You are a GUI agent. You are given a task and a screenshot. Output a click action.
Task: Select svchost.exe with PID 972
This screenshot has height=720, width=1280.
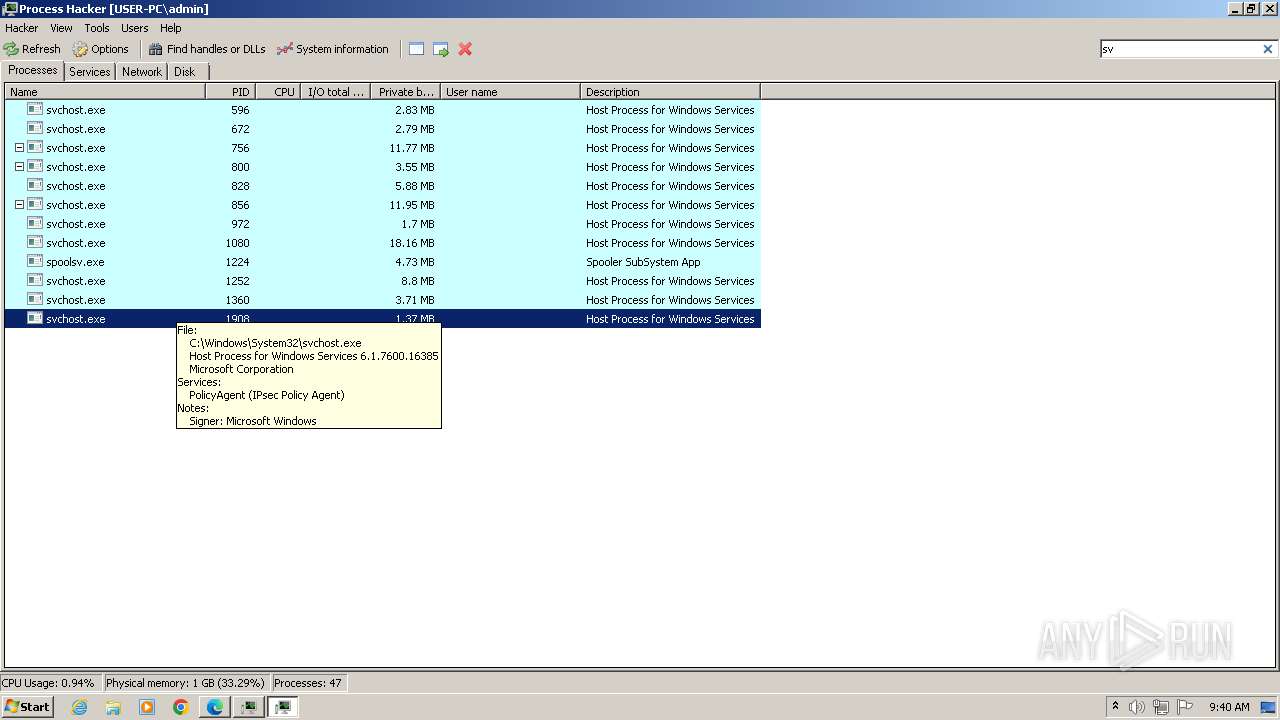(383, 224)
